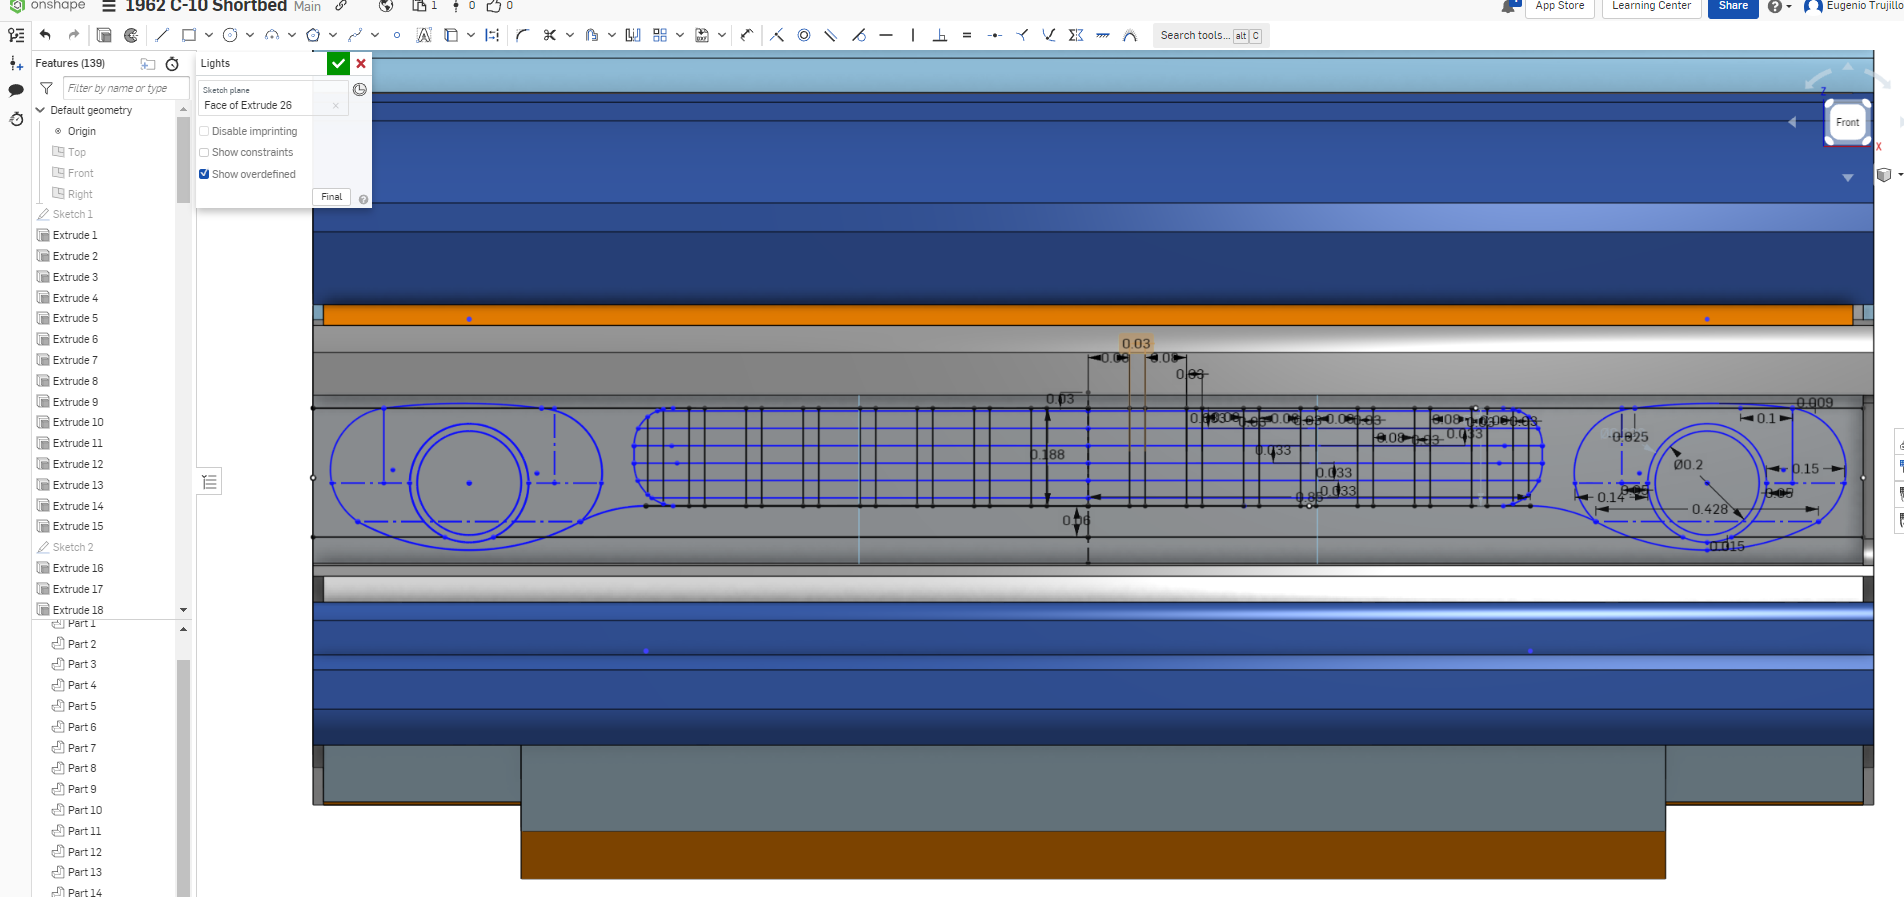This screenshot has width=1904, height=897.
Task: Toggle the Construction geometry tool
Action: (492, 35)
